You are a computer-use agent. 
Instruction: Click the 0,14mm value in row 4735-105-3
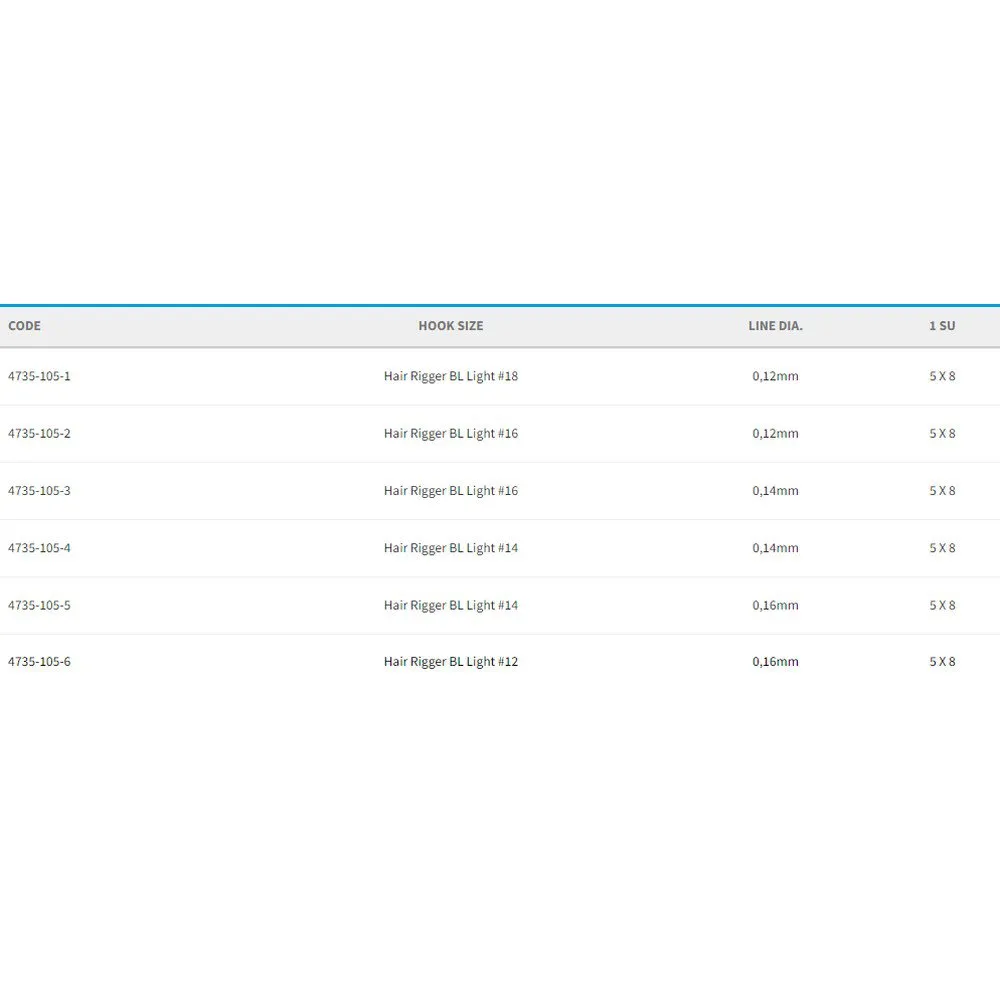[775, 491]
